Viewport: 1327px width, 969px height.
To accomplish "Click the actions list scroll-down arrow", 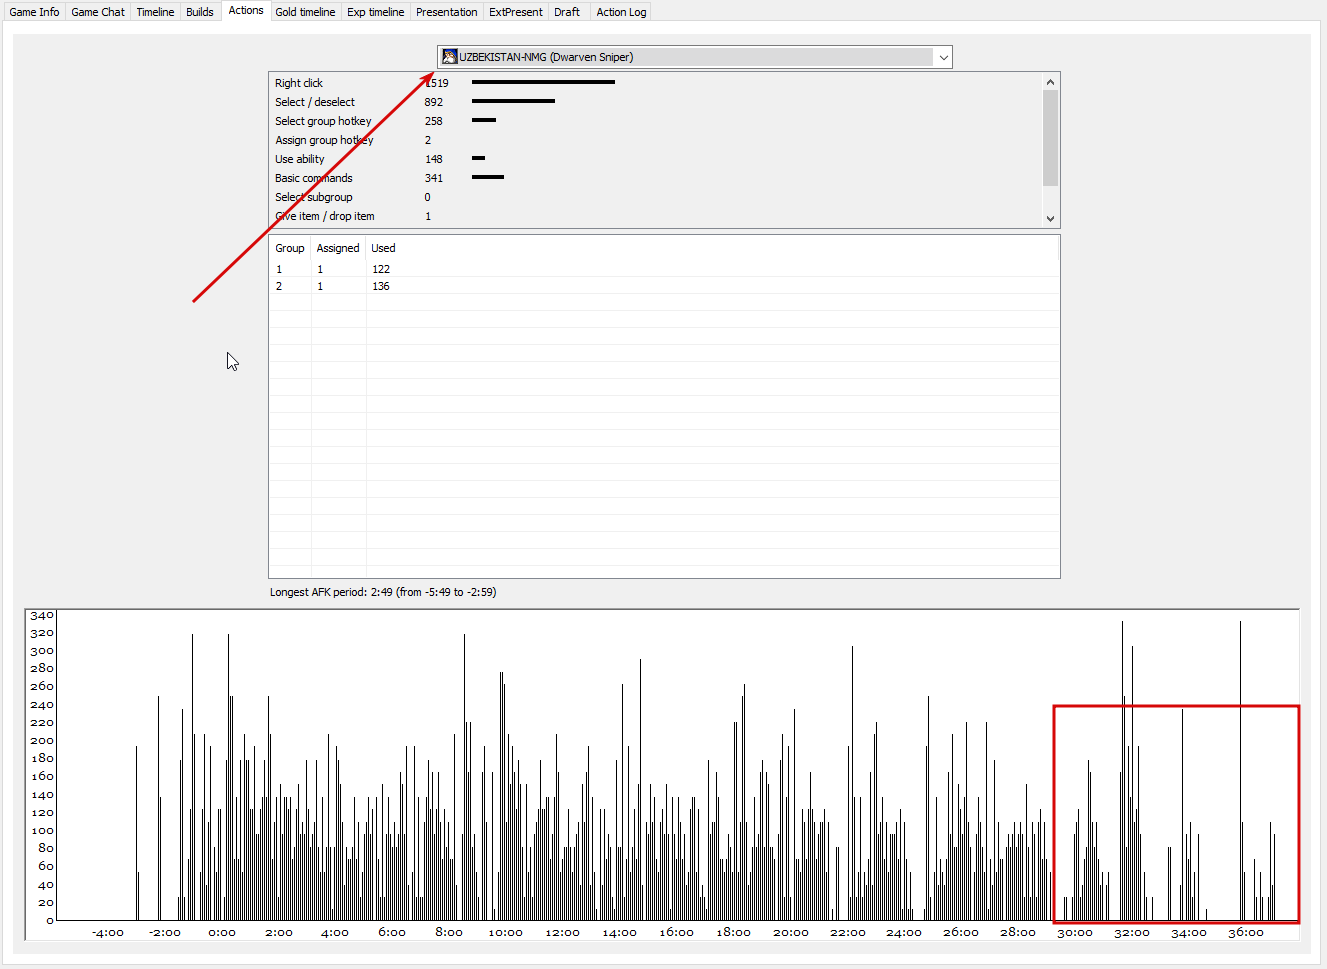I will 1050,218.
